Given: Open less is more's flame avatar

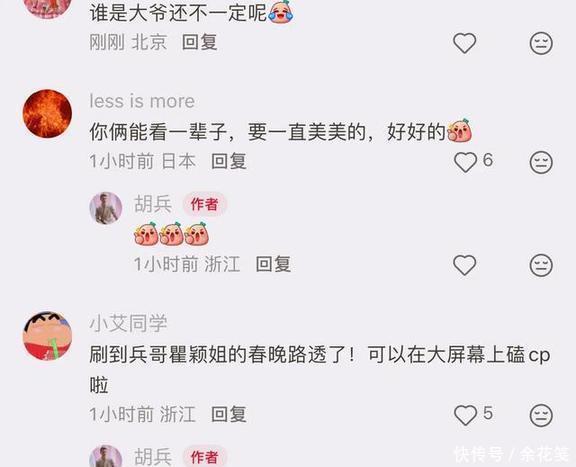Looking at the screenshot, I should click(47, 114).
